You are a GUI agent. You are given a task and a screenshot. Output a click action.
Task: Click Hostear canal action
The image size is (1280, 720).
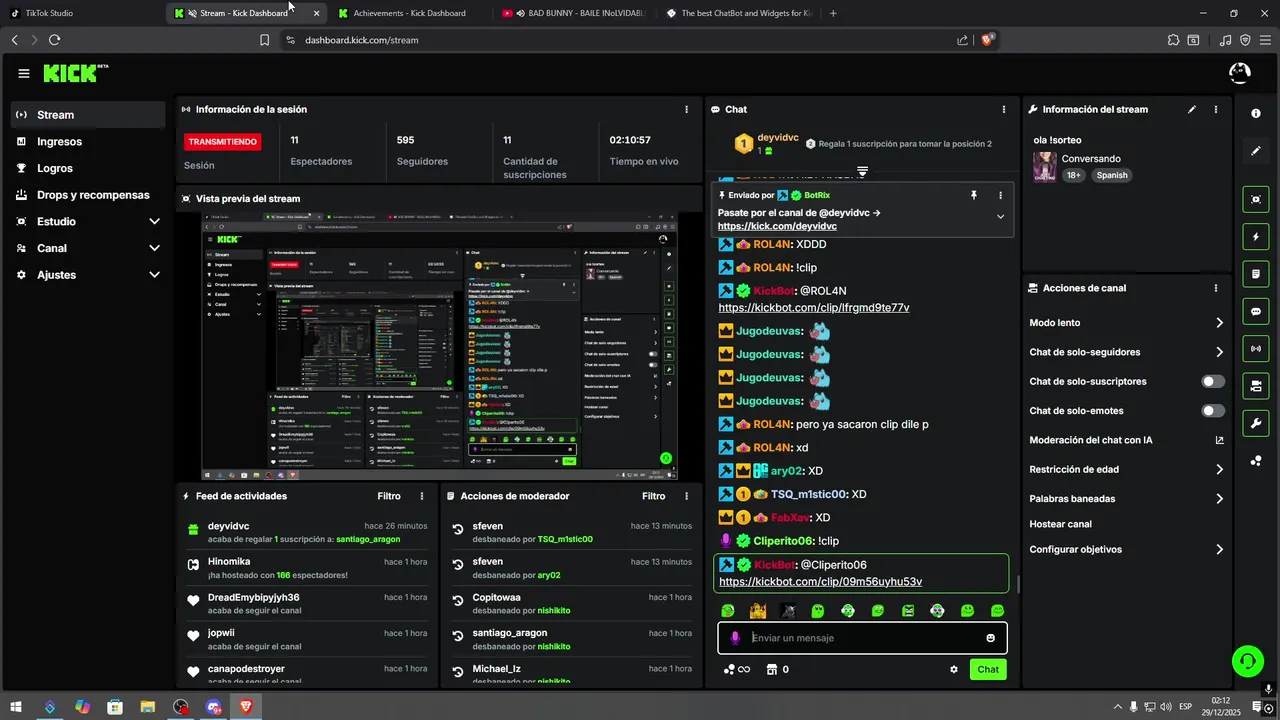pyautogui.click(x=1060, y=524)
